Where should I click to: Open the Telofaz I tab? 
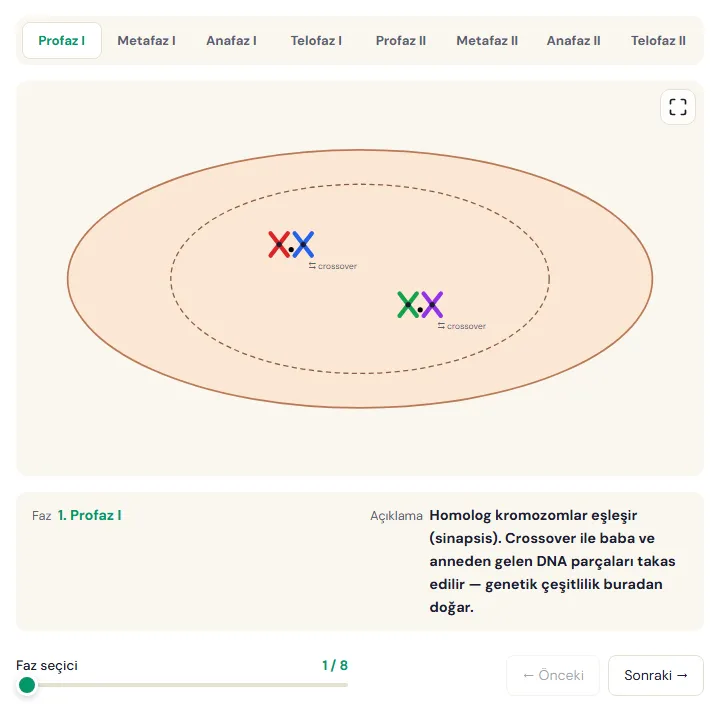point(316,40)
